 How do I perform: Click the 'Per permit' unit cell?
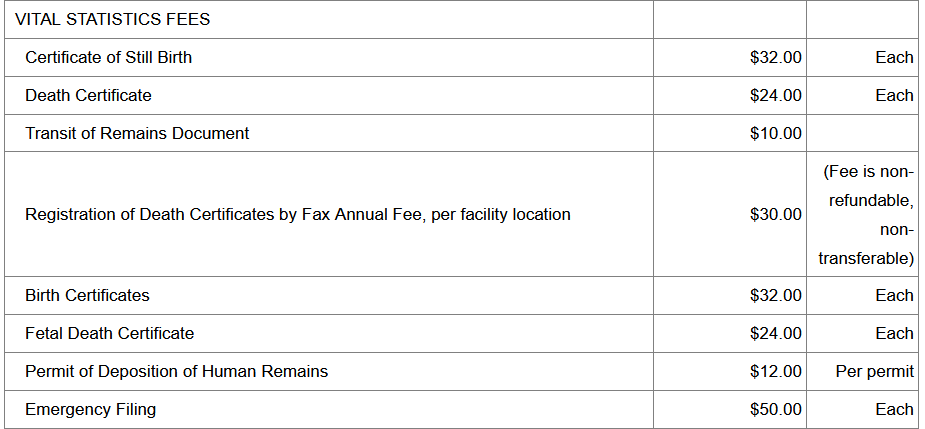[874, 371]
